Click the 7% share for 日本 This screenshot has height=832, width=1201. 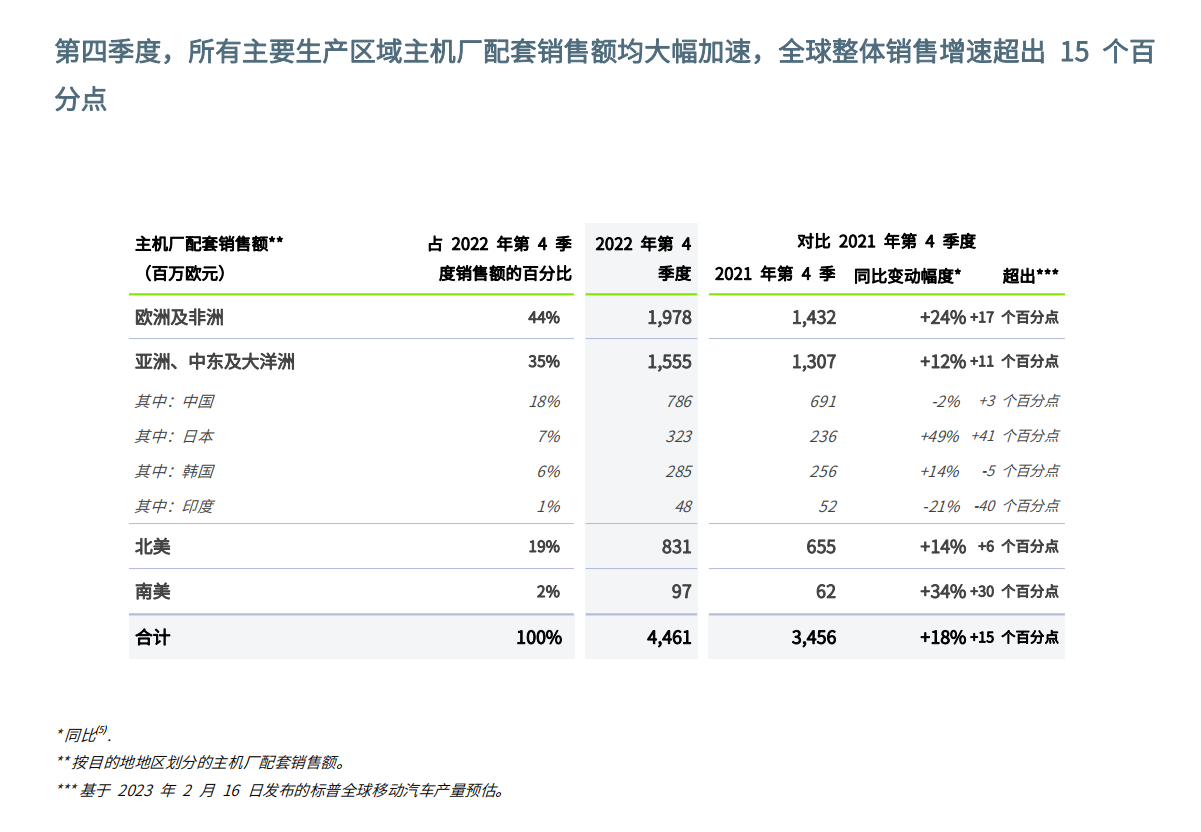(549, 437)
